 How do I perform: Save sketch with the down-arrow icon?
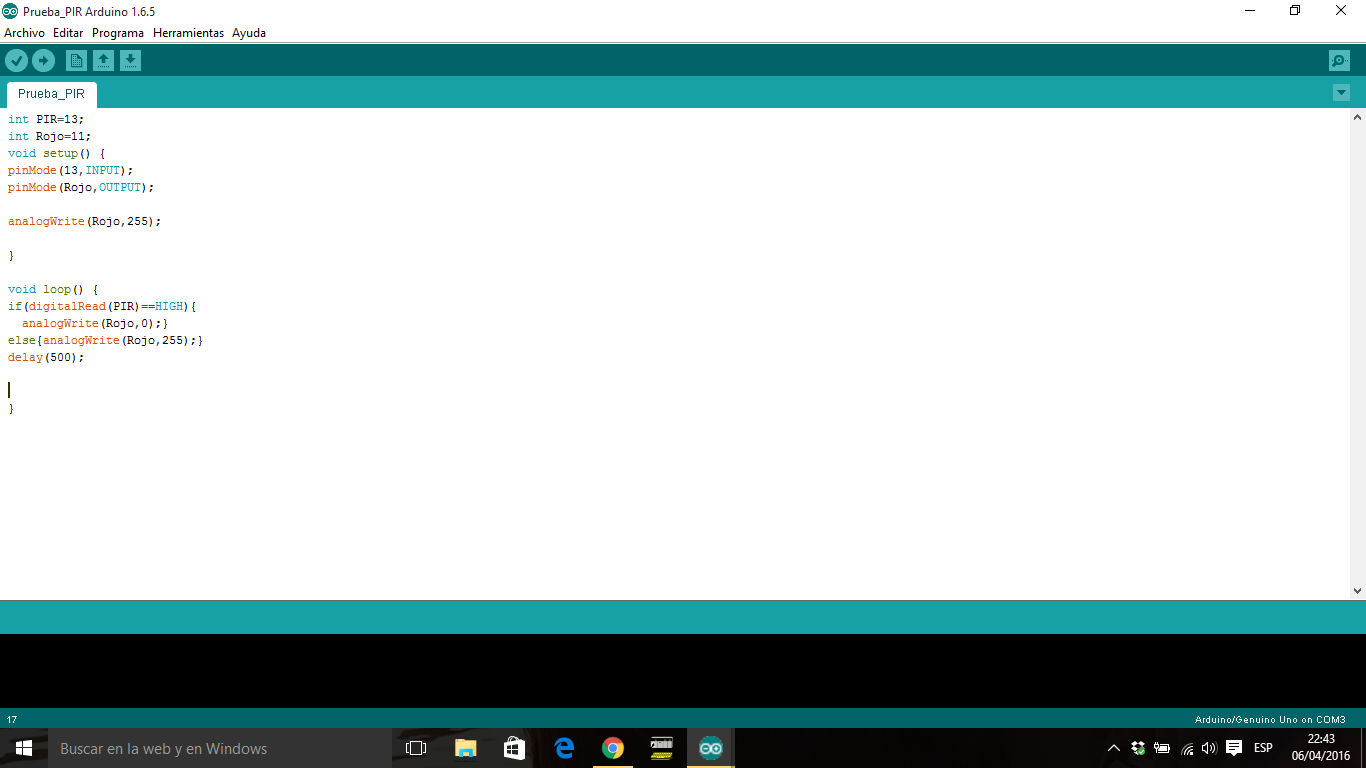click(130, 61)
